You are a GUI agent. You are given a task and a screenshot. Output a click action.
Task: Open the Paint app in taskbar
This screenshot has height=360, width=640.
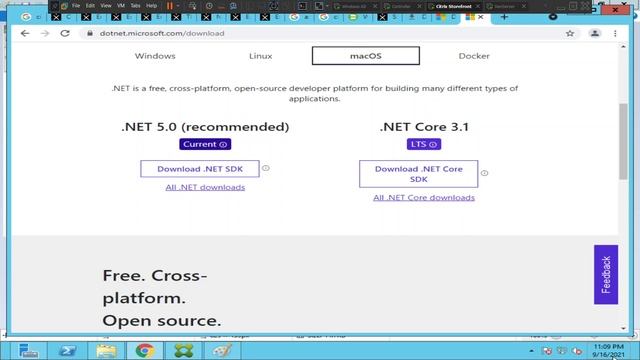(222, 351)
